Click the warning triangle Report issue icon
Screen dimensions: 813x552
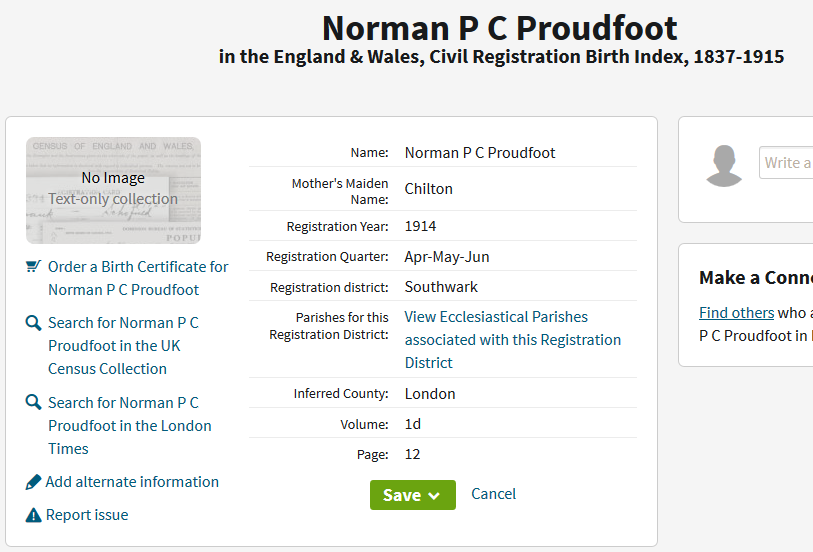(x=33, y=516)
